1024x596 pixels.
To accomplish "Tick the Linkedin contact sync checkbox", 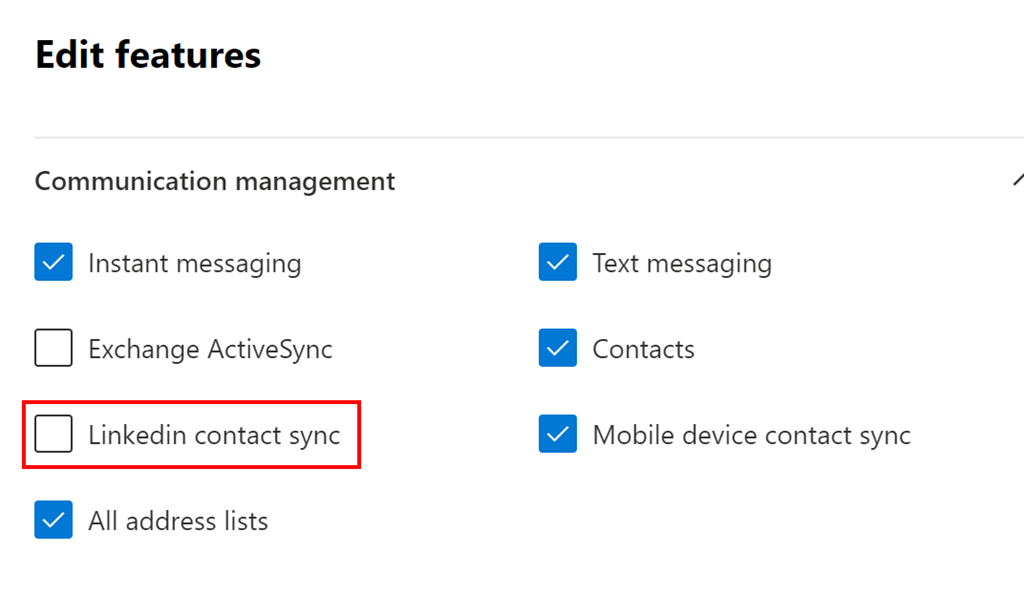I will 53,435.
